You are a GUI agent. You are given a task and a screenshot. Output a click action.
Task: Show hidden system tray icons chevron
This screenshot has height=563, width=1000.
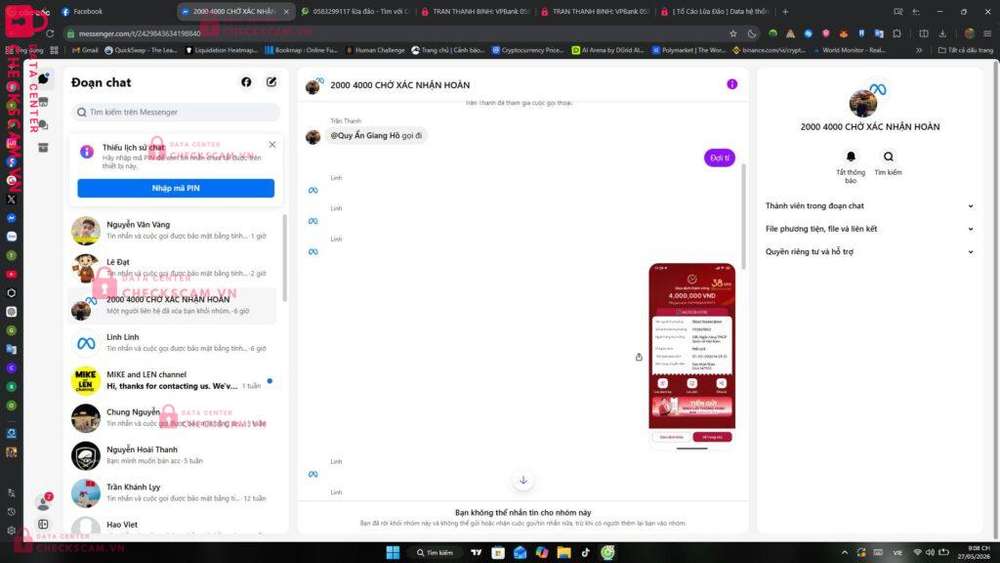(x=844, y=552)
